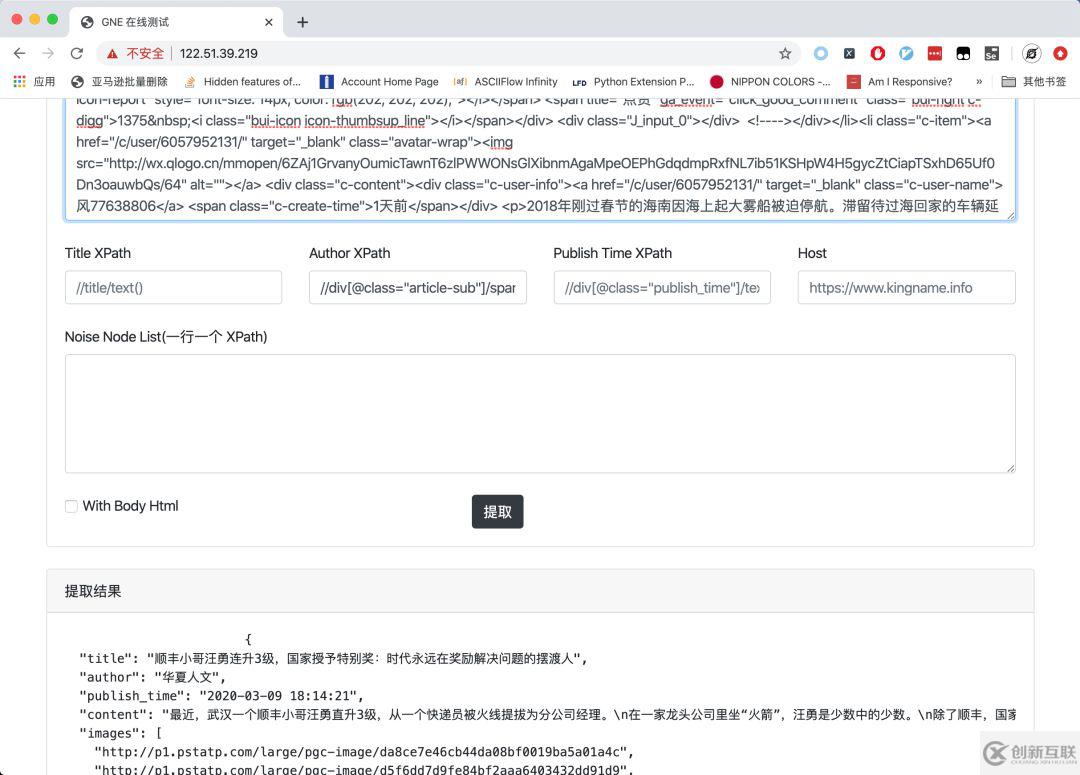Click the Host input field
Screen dimensions: 1080x775
[906, 287]
